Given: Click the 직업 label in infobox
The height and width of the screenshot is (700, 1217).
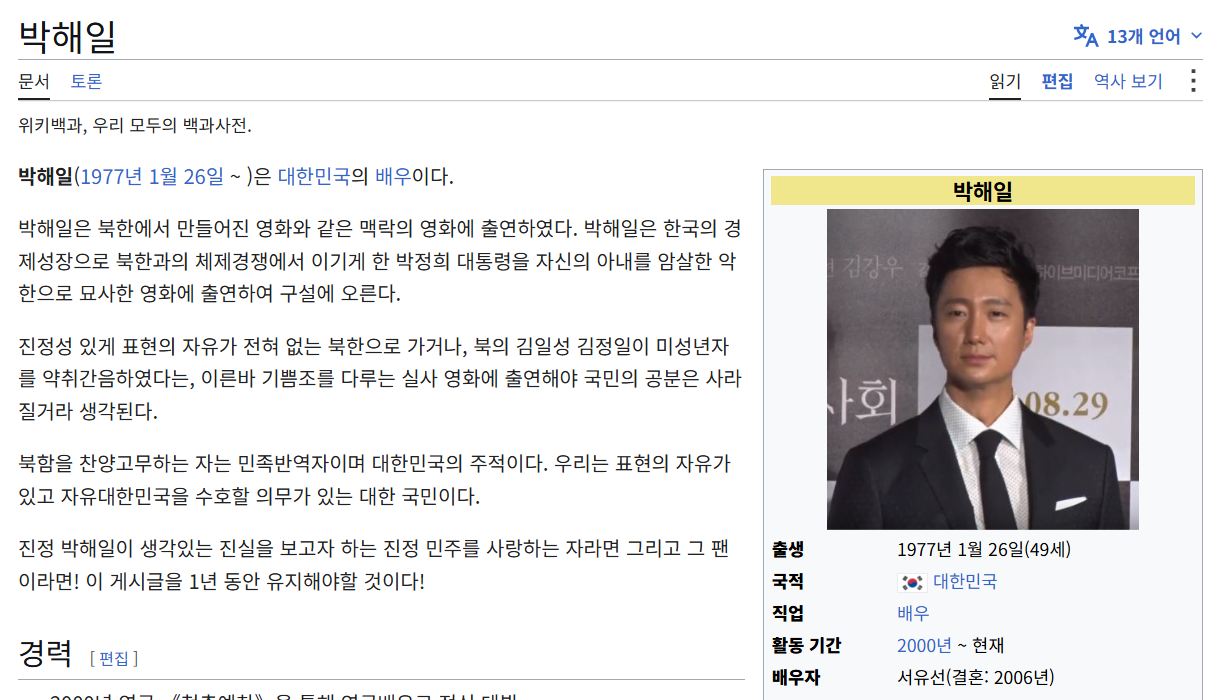Looking at the screenshot, I should pos(788,613).
